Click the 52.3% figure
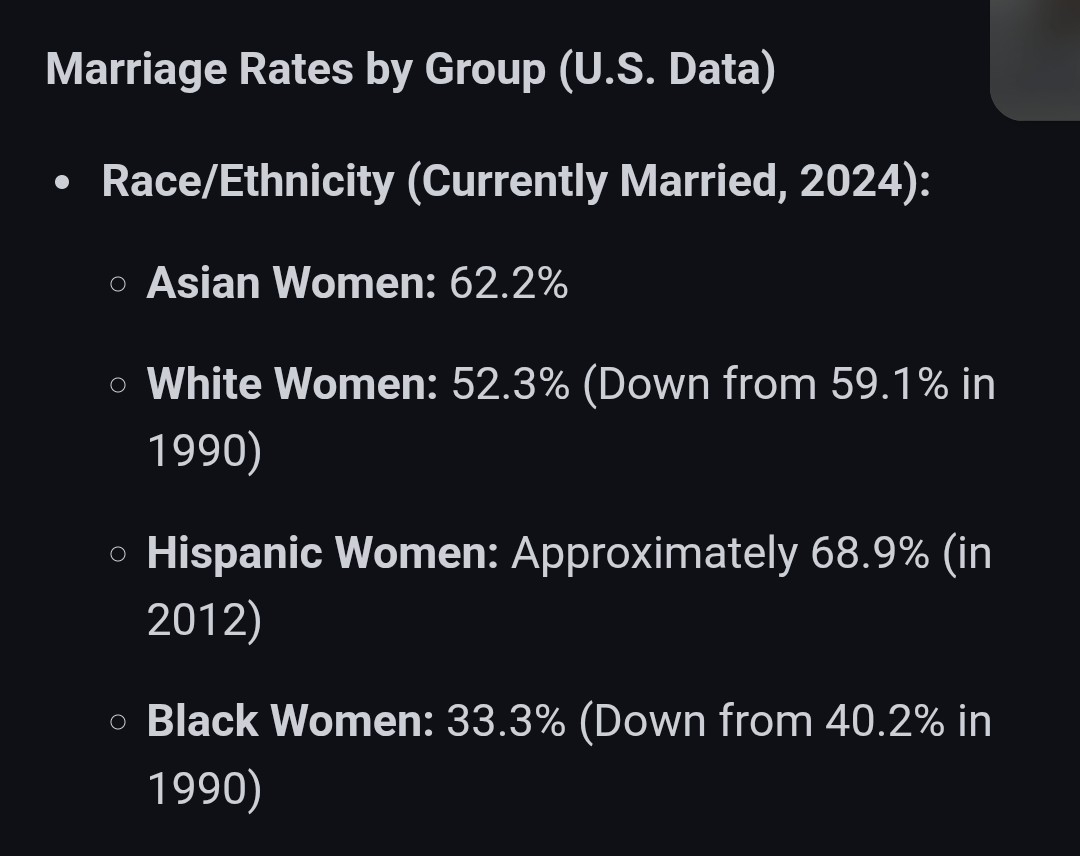 pyautogui.click(x=510, y=384)
